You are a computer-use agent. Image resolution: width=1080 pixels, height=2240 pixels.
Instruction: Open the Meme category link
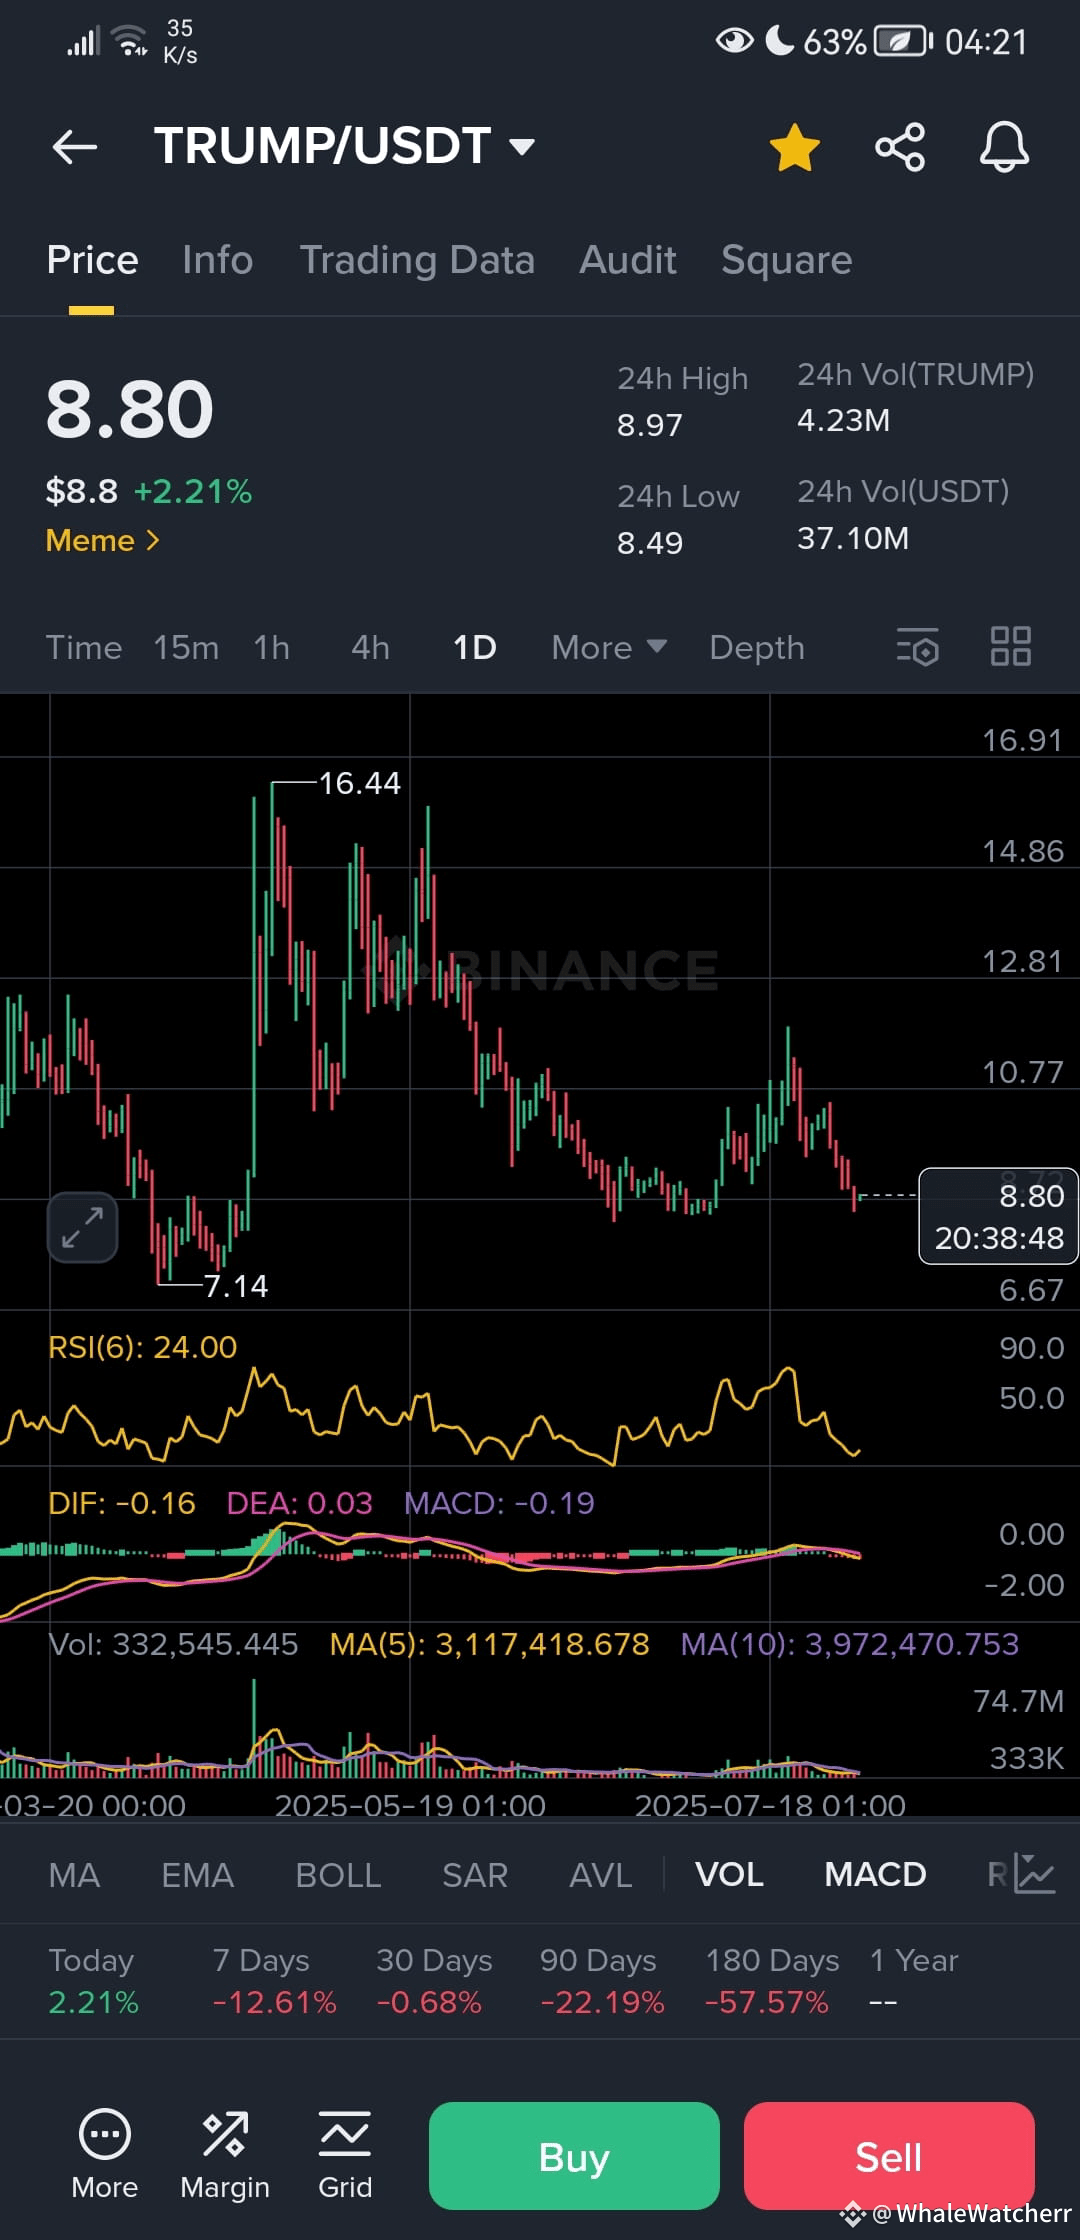coord(102,540)
